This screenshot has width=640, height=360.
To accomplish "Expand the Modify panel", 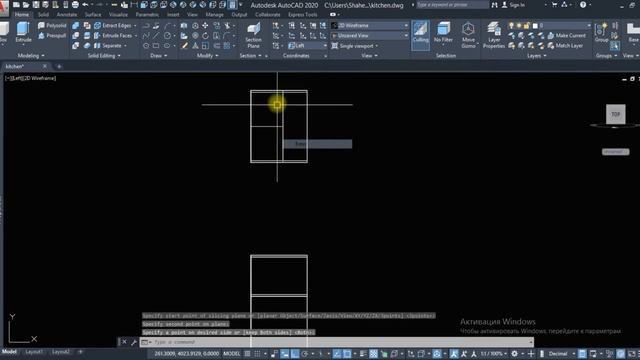I will [x=207, y=56].
